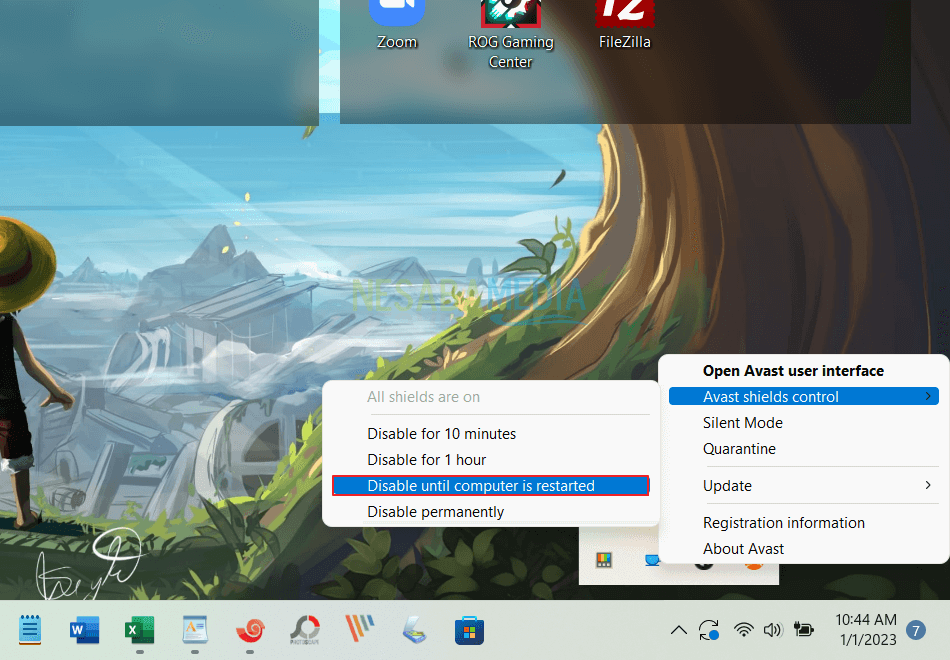Viewport: 950px width, 660px height.
Task: Open Microsoft Store from the taskbar
Action: (x=470, y=630)
